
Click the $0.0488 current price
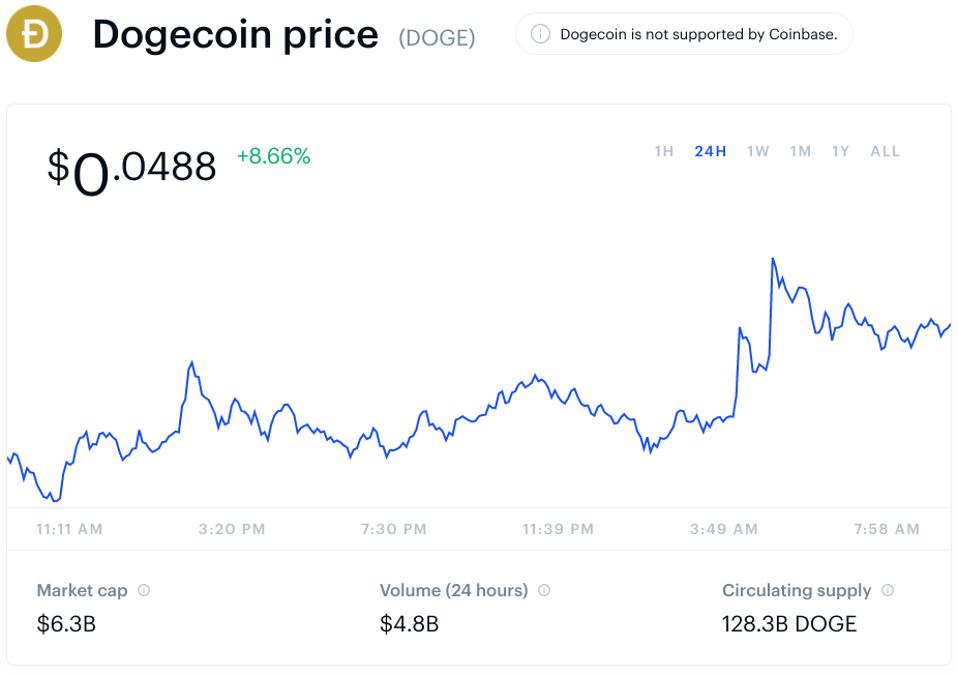click(131, 167)
